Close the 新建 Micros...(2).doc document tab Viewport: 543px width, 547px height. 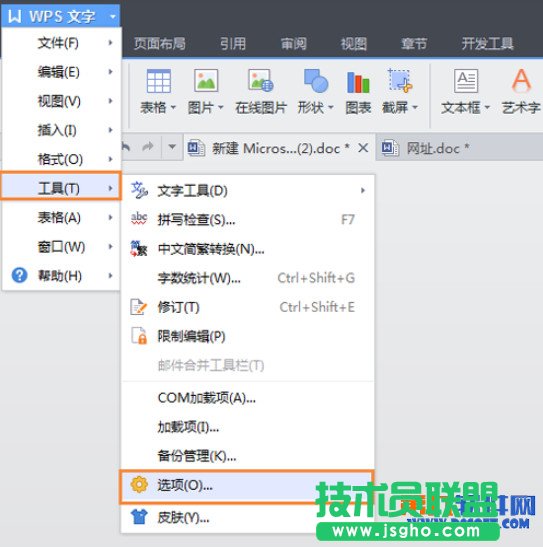point(363,148)
